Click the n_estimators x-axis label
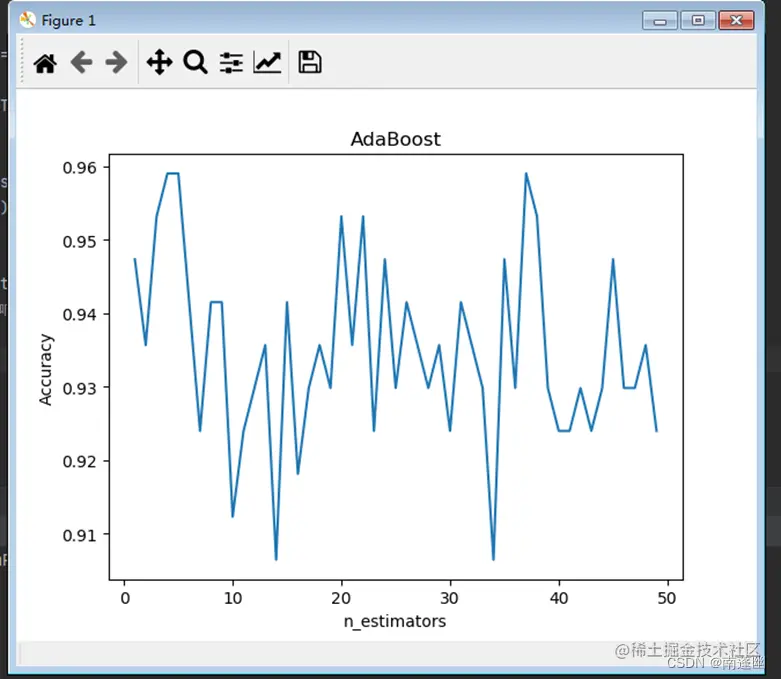Screen dimensions: 781x679 (x=395, y=621)
